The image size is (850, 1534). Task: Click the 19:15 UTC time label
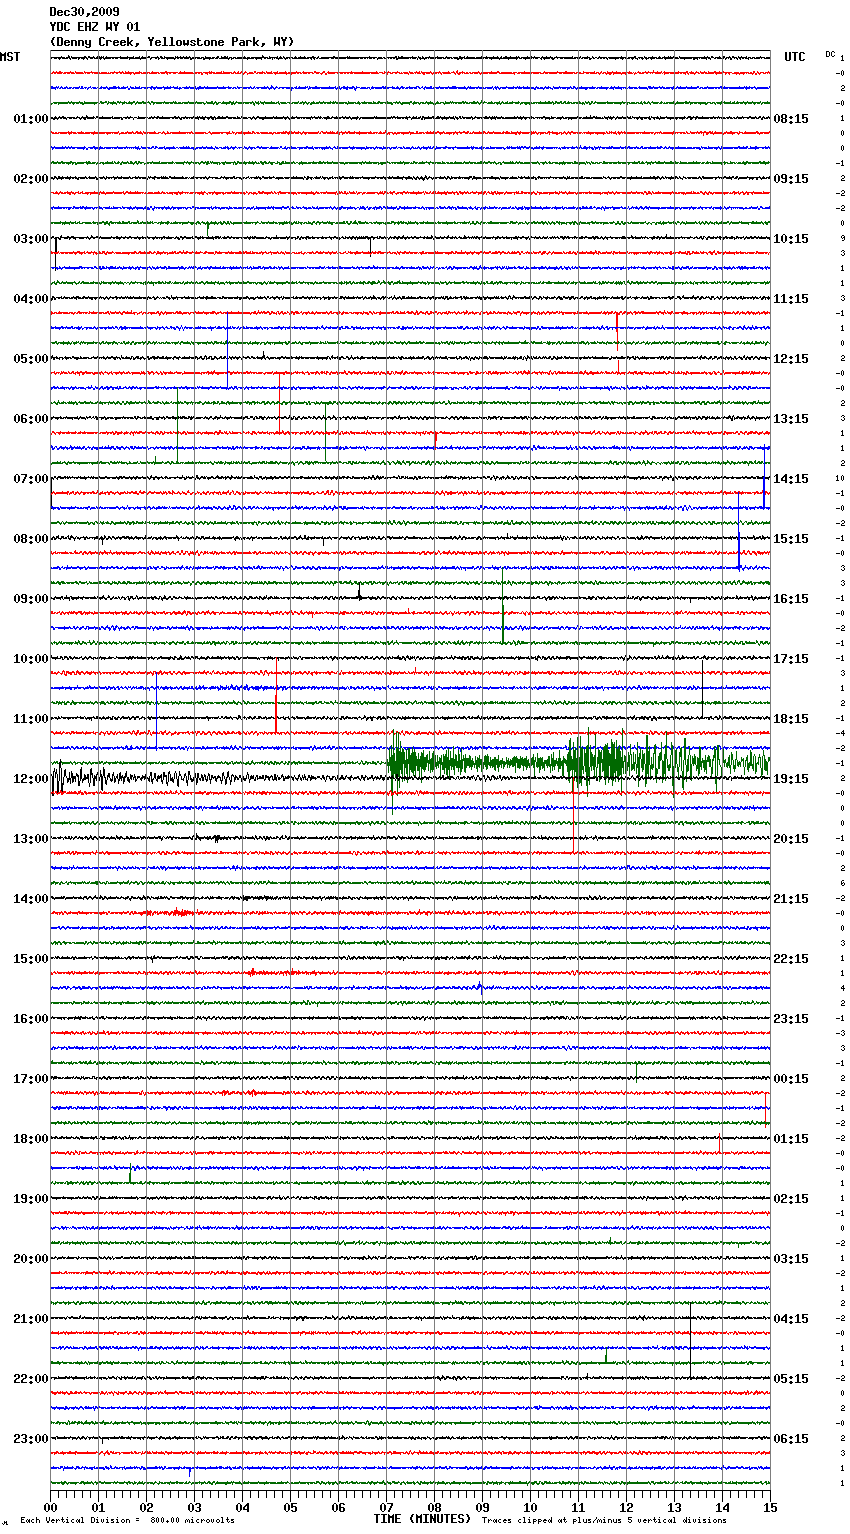791,779
